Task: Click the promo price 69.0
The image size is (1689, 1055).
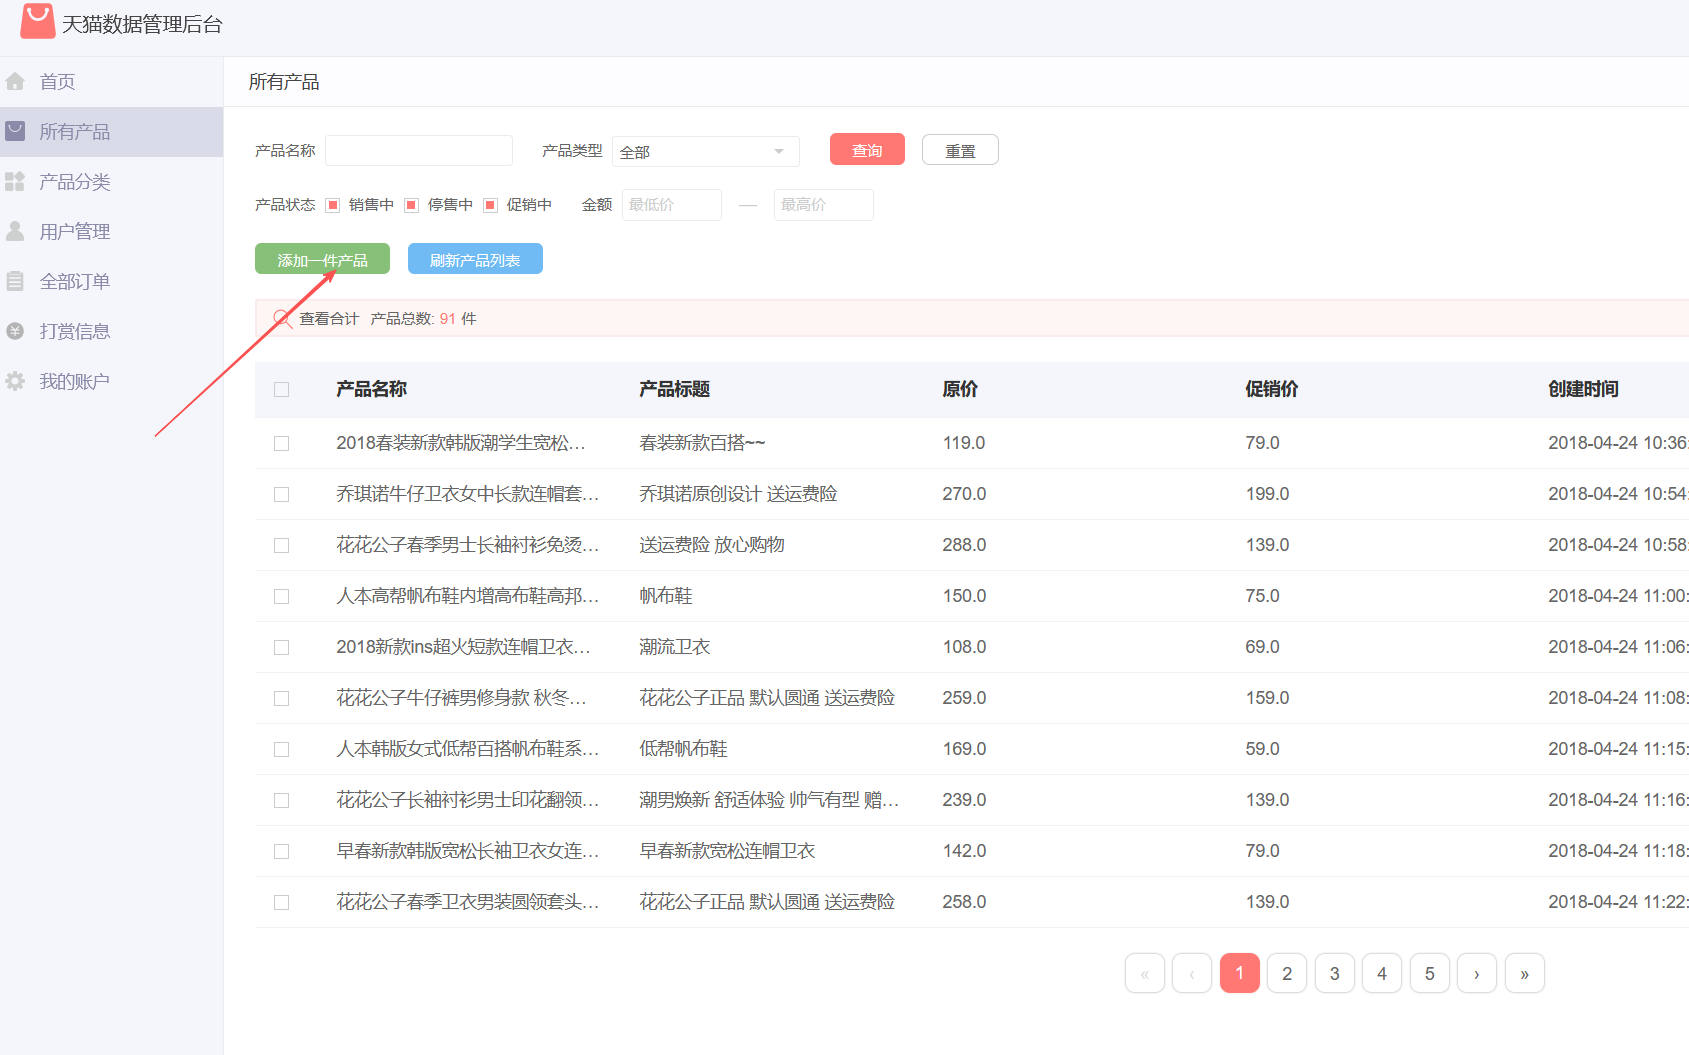Action: pos(1263,647)
